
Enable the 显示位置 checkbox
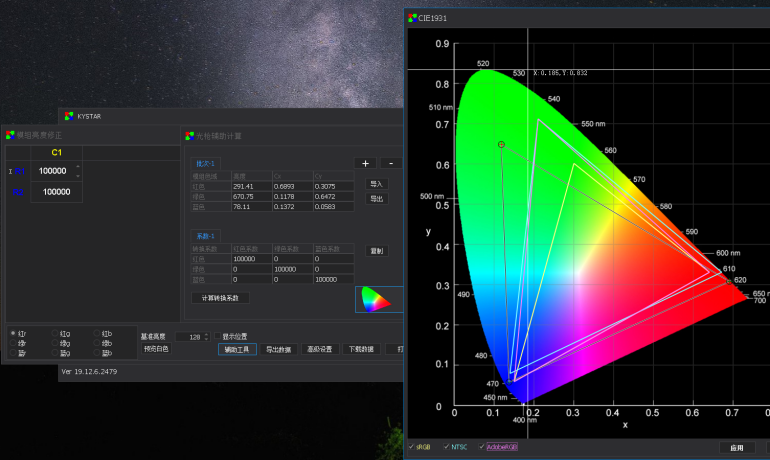tap(217, 336)
